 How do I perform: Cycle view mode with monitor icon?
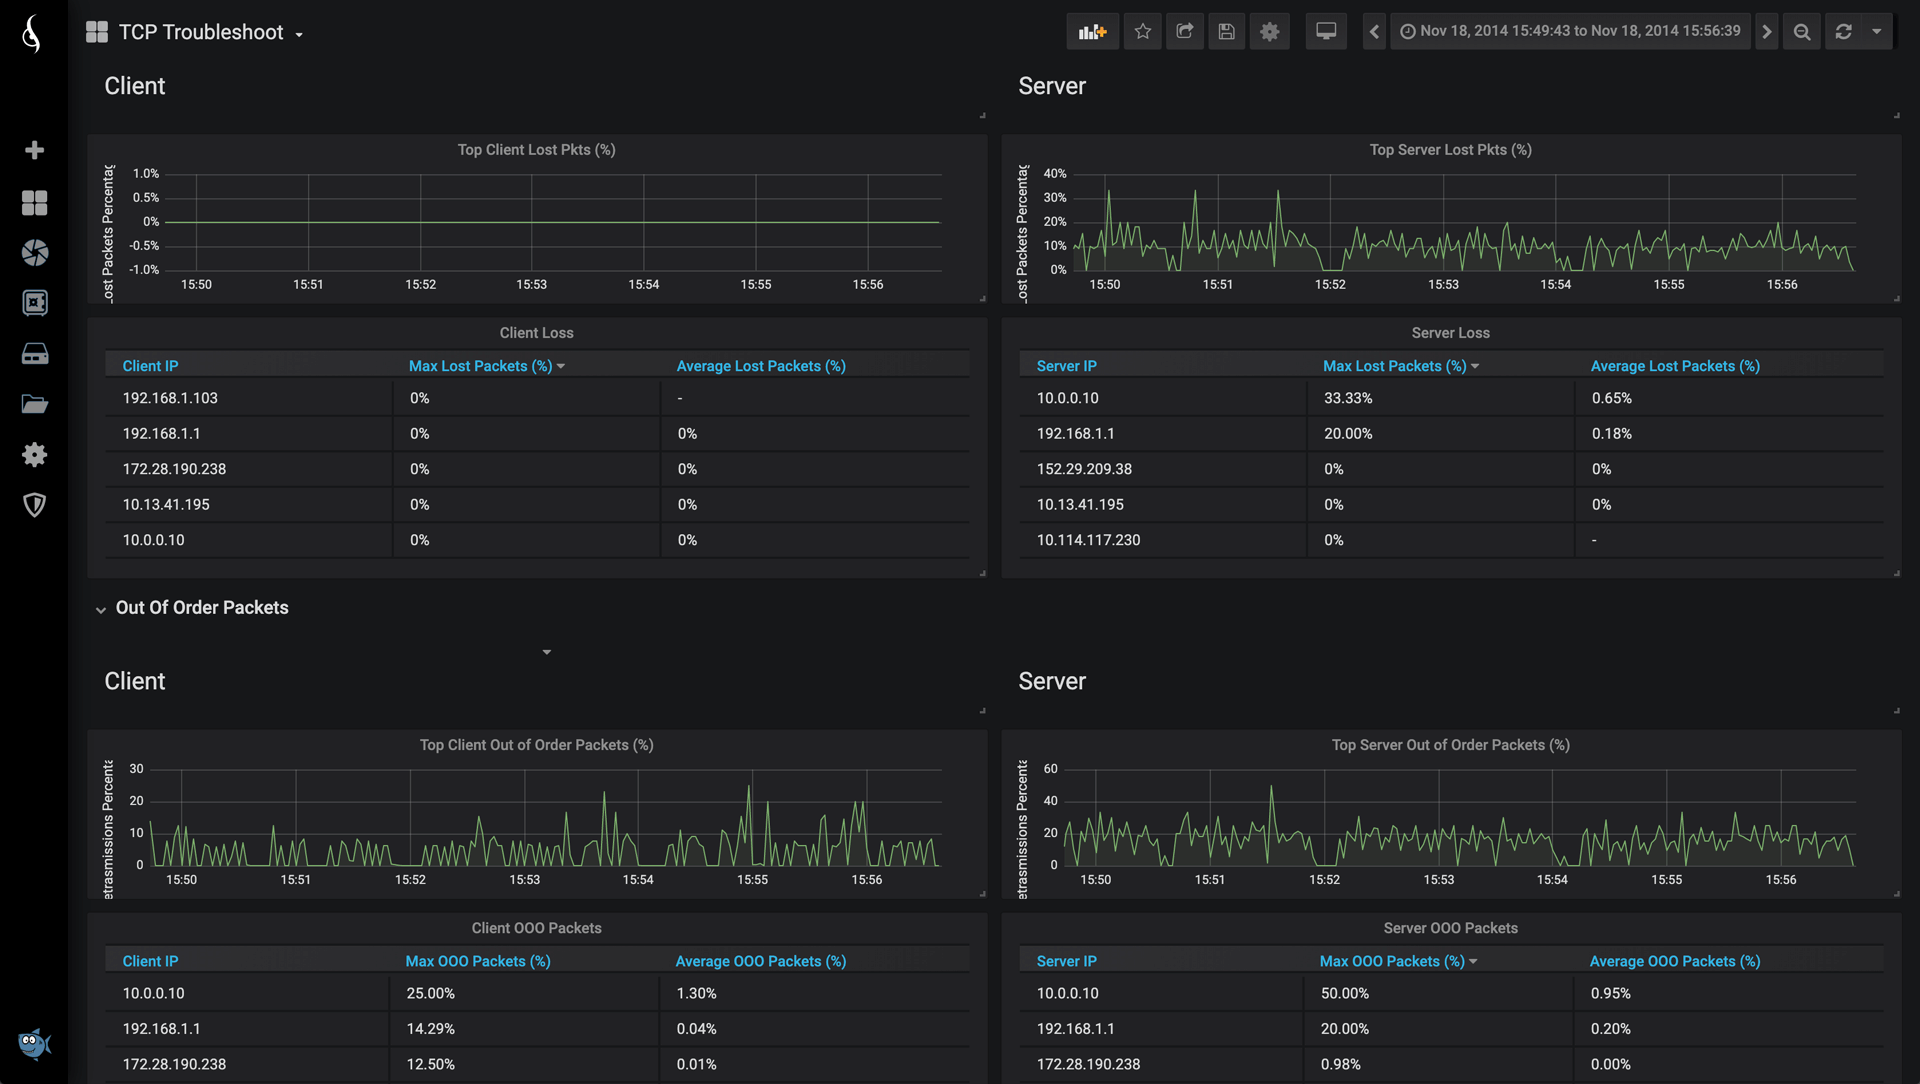pos(1326,32)
